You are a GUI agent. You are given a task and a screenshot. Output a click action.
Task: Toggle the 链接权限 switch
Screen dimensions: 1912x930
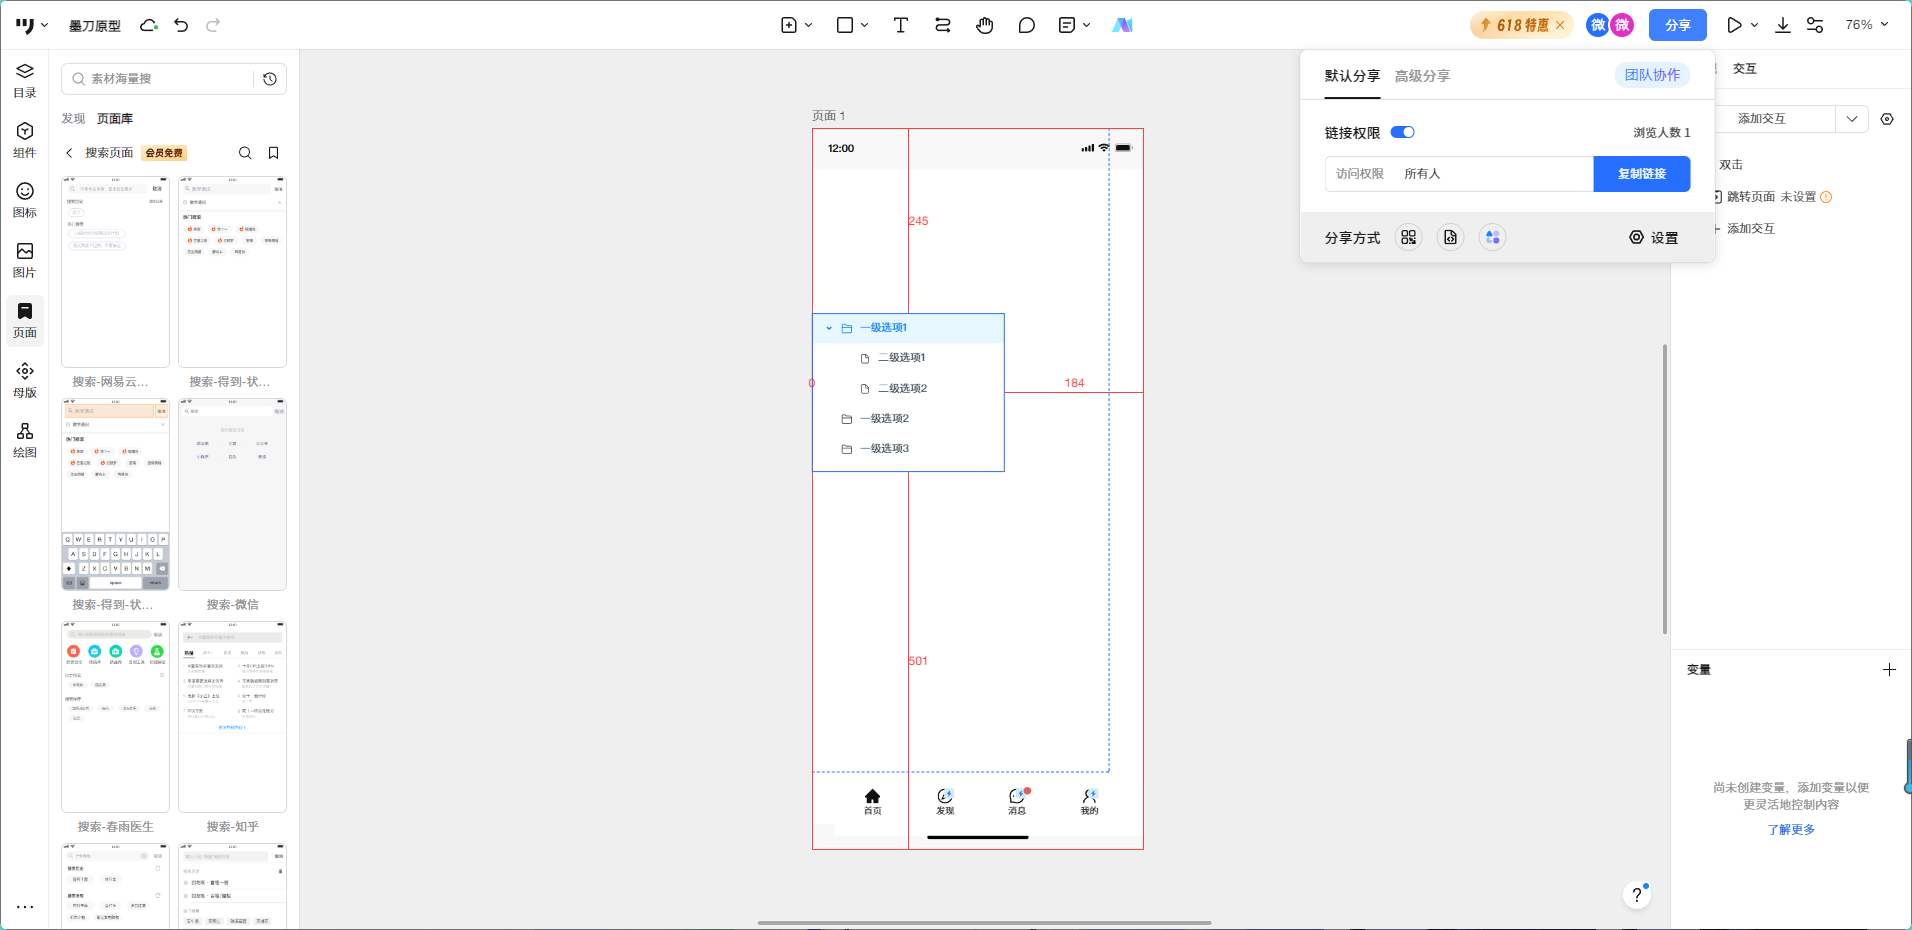pos(1403,132)
